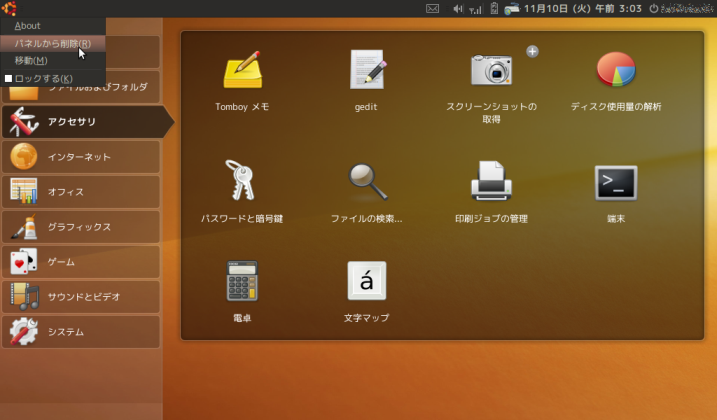The height and width of the screenshot is (420, 717).
Task: Open the power session menu icon
Action: coord(654,8)
